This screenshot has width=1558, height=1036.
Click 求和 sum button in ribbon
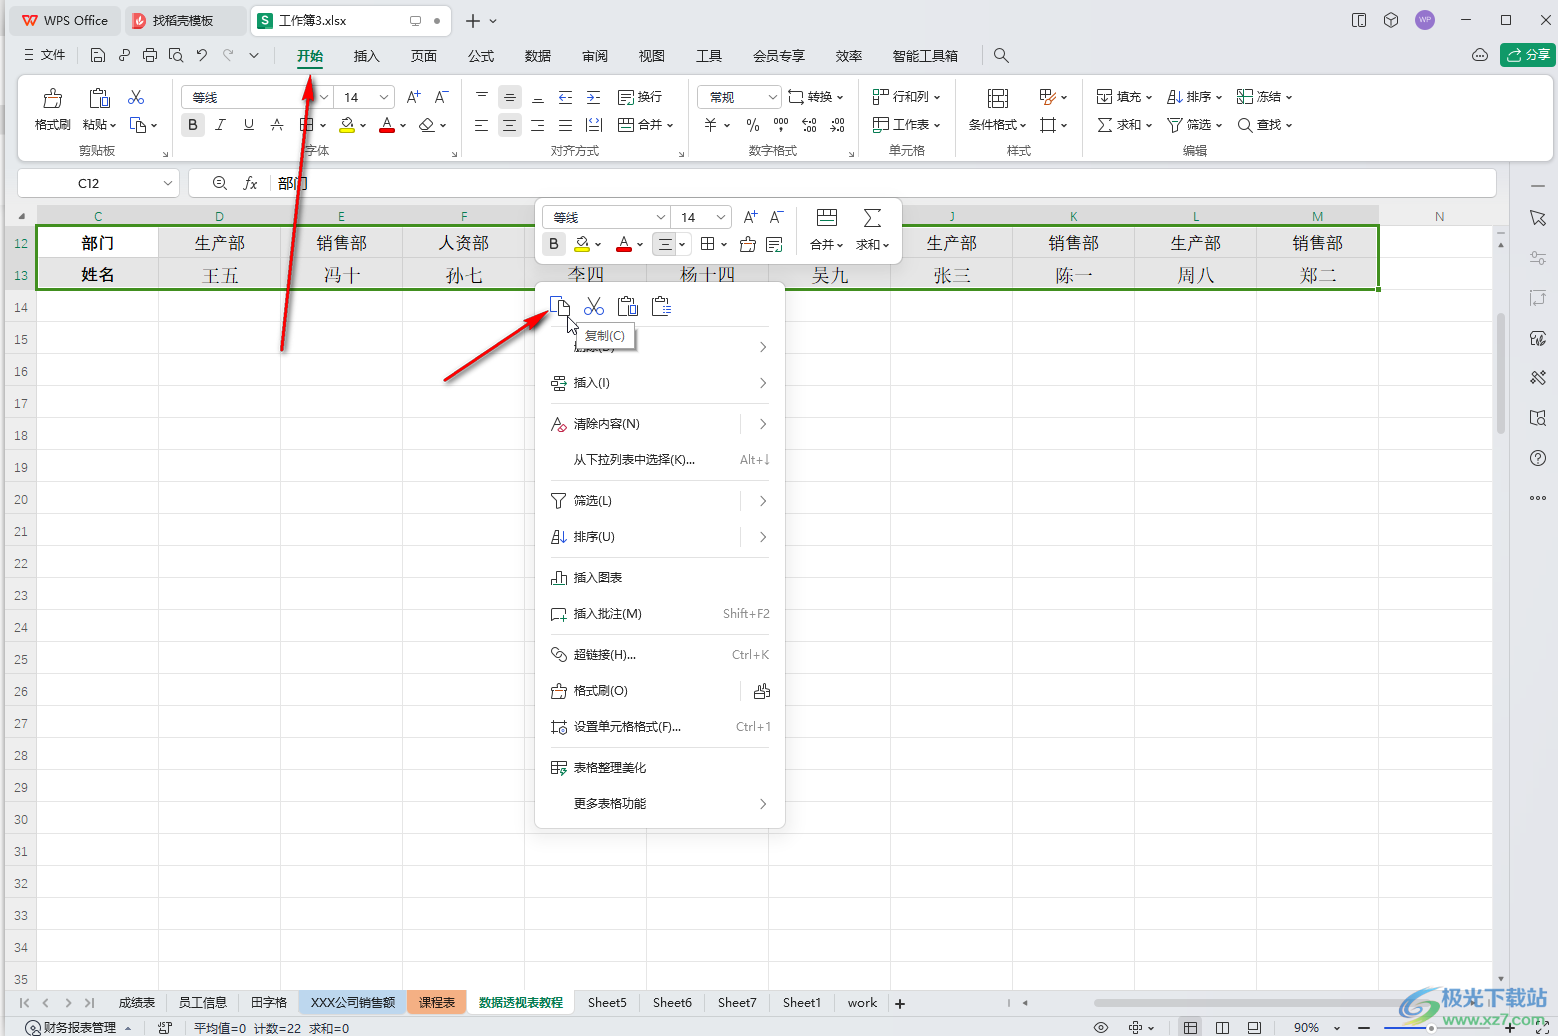1124,125
